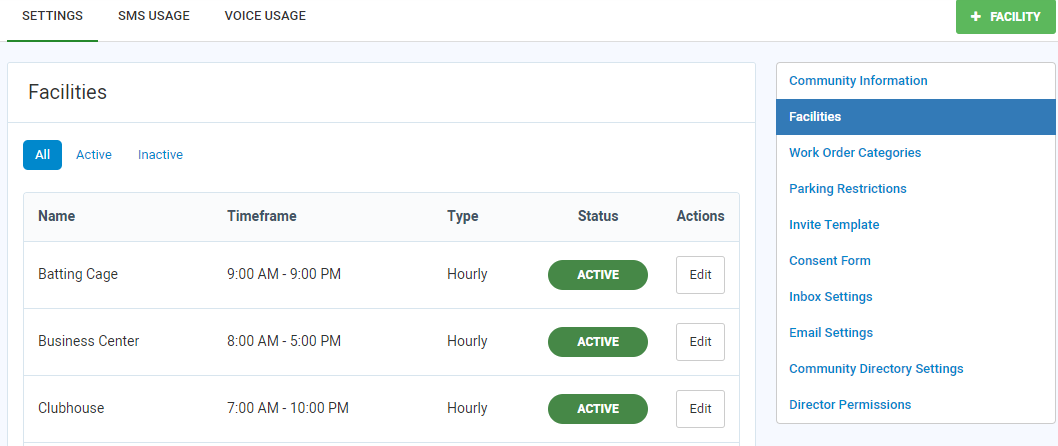Image resolution: width=1058 pixels, height=446 pixels.
Task: Edit the Clubhouse facility
Action: (700, 409)
